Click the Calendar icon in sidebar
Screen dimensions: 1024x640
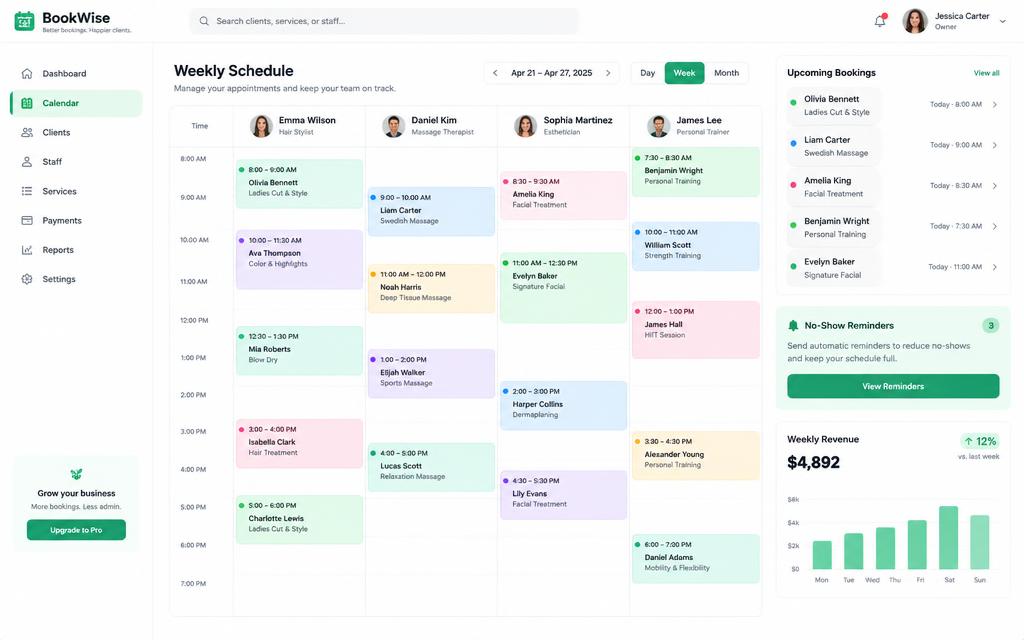(x=27, y=103)
